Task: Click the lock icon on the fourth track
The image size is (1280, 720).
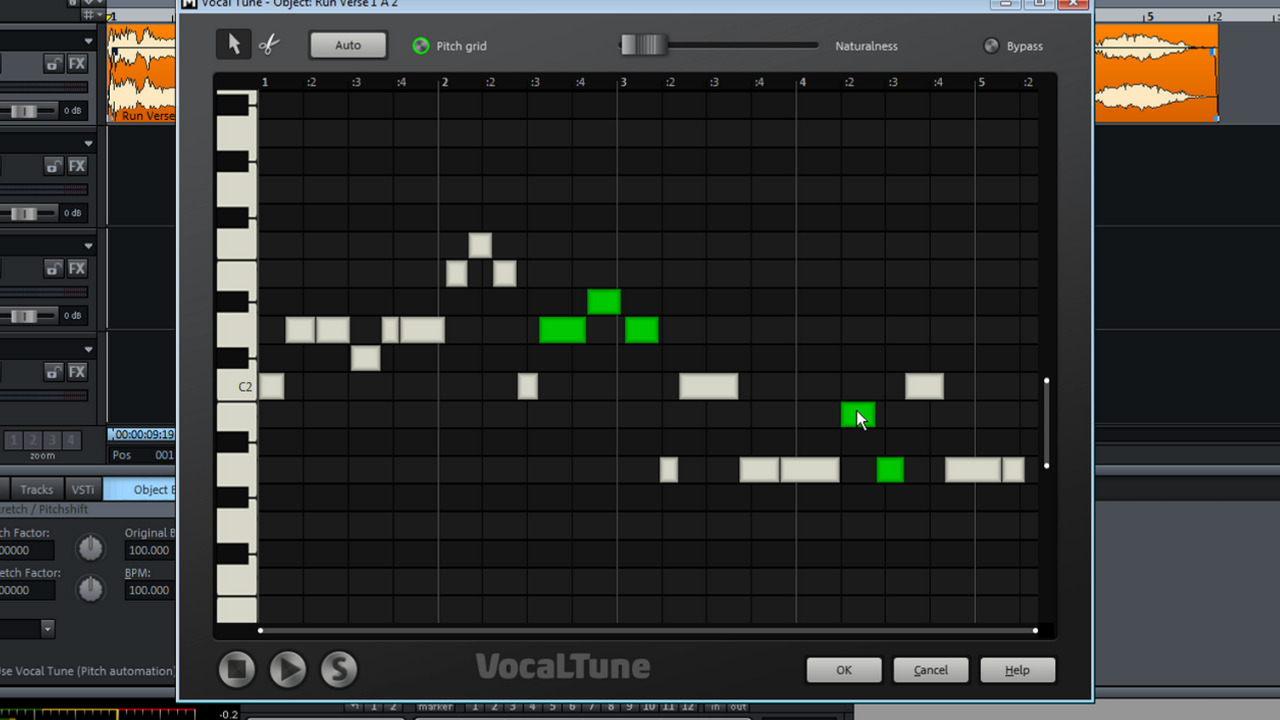Action: (53, 372)
